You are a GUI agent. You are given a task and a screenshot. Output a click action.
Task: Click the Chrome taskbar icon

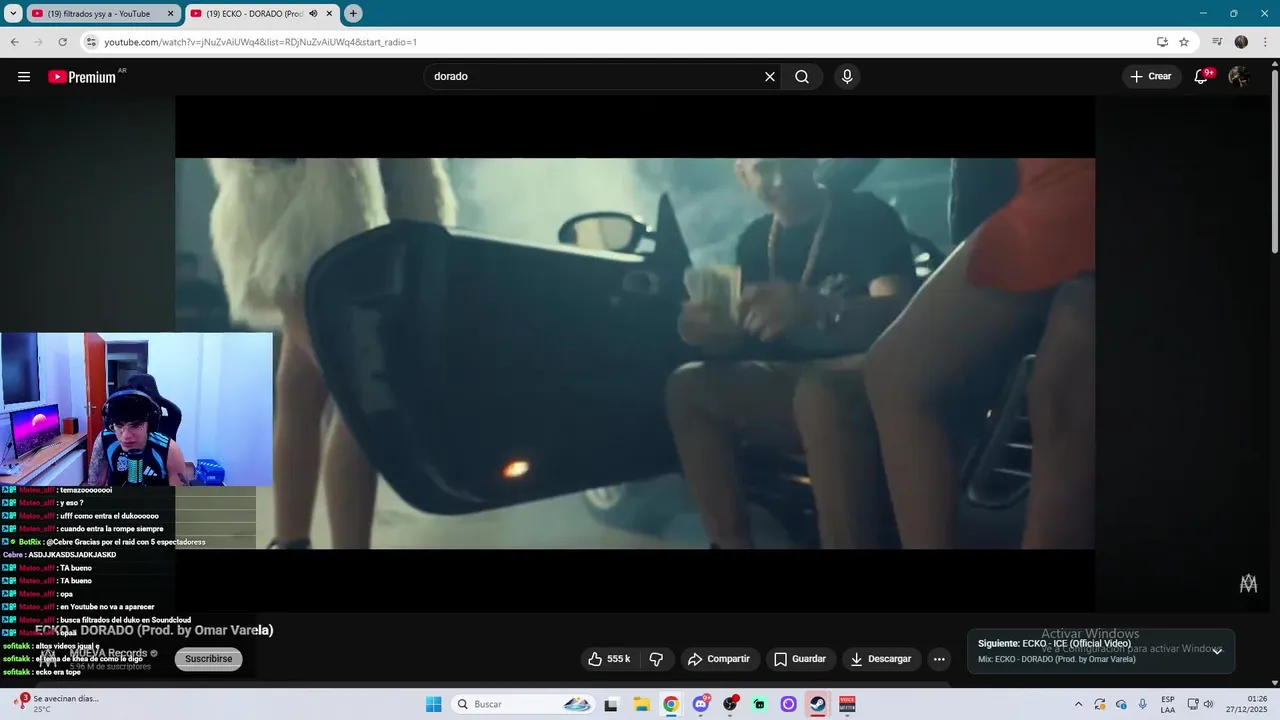[670, 704]
